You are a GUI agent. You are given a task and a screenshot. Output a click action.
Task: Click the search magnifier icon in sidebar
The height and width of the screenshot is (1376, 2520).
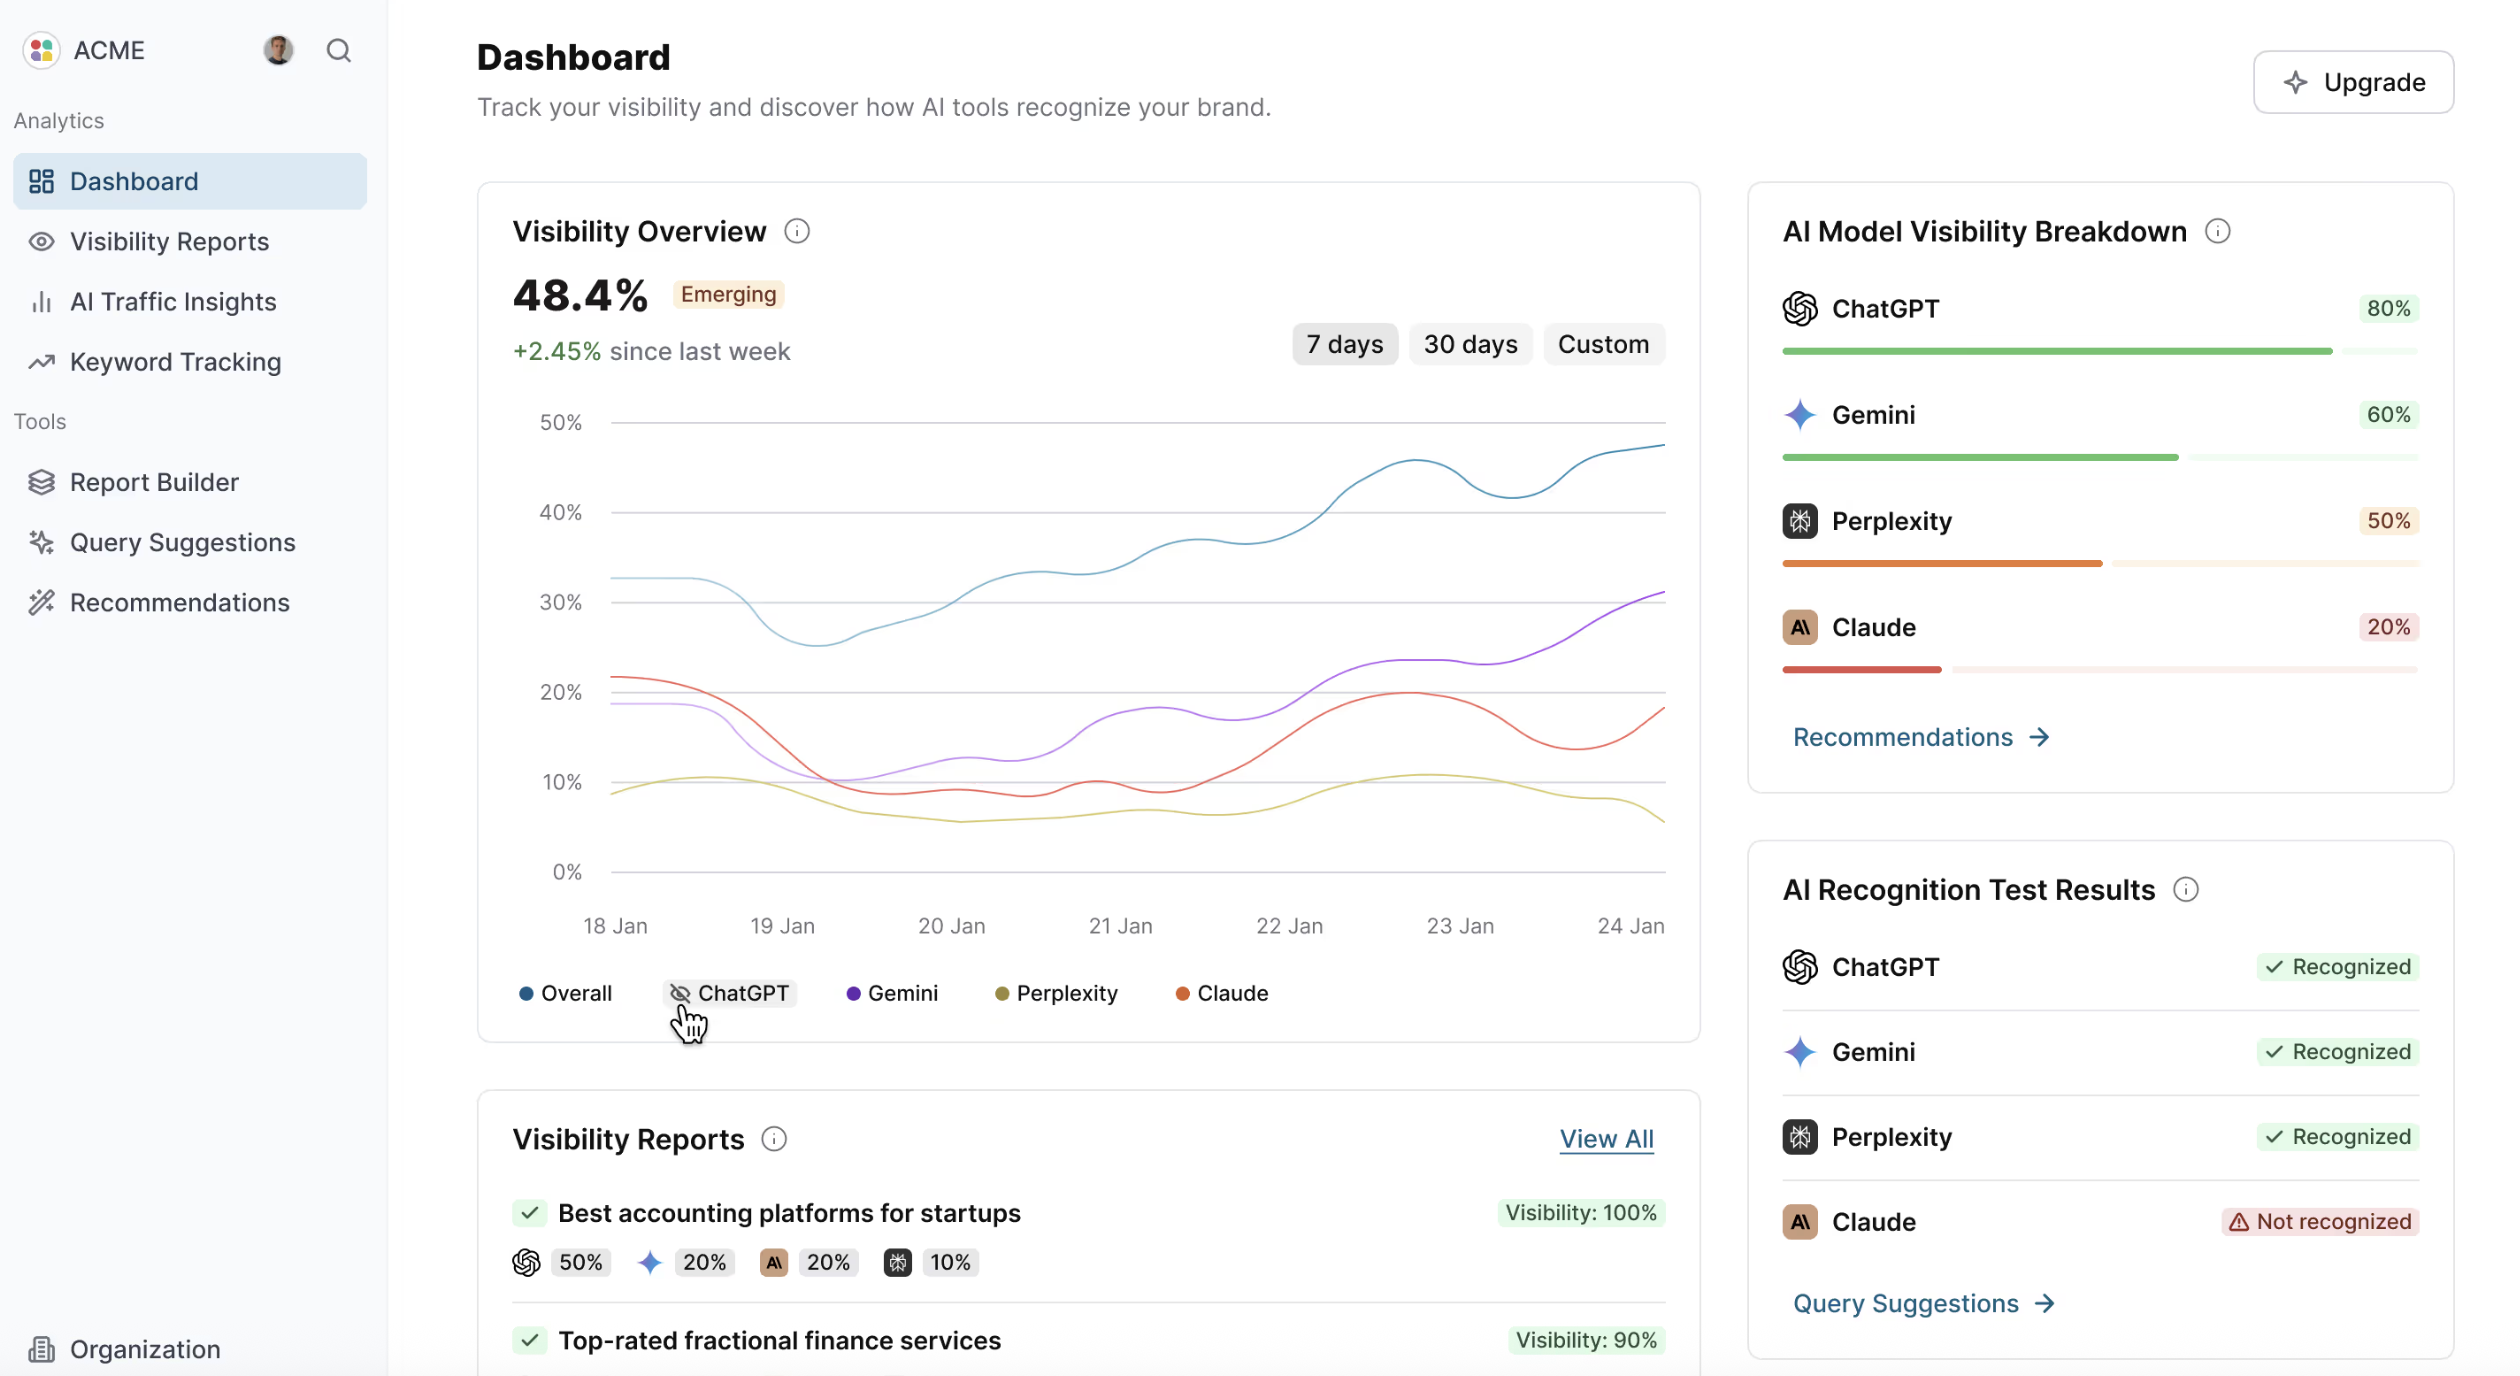339,50
